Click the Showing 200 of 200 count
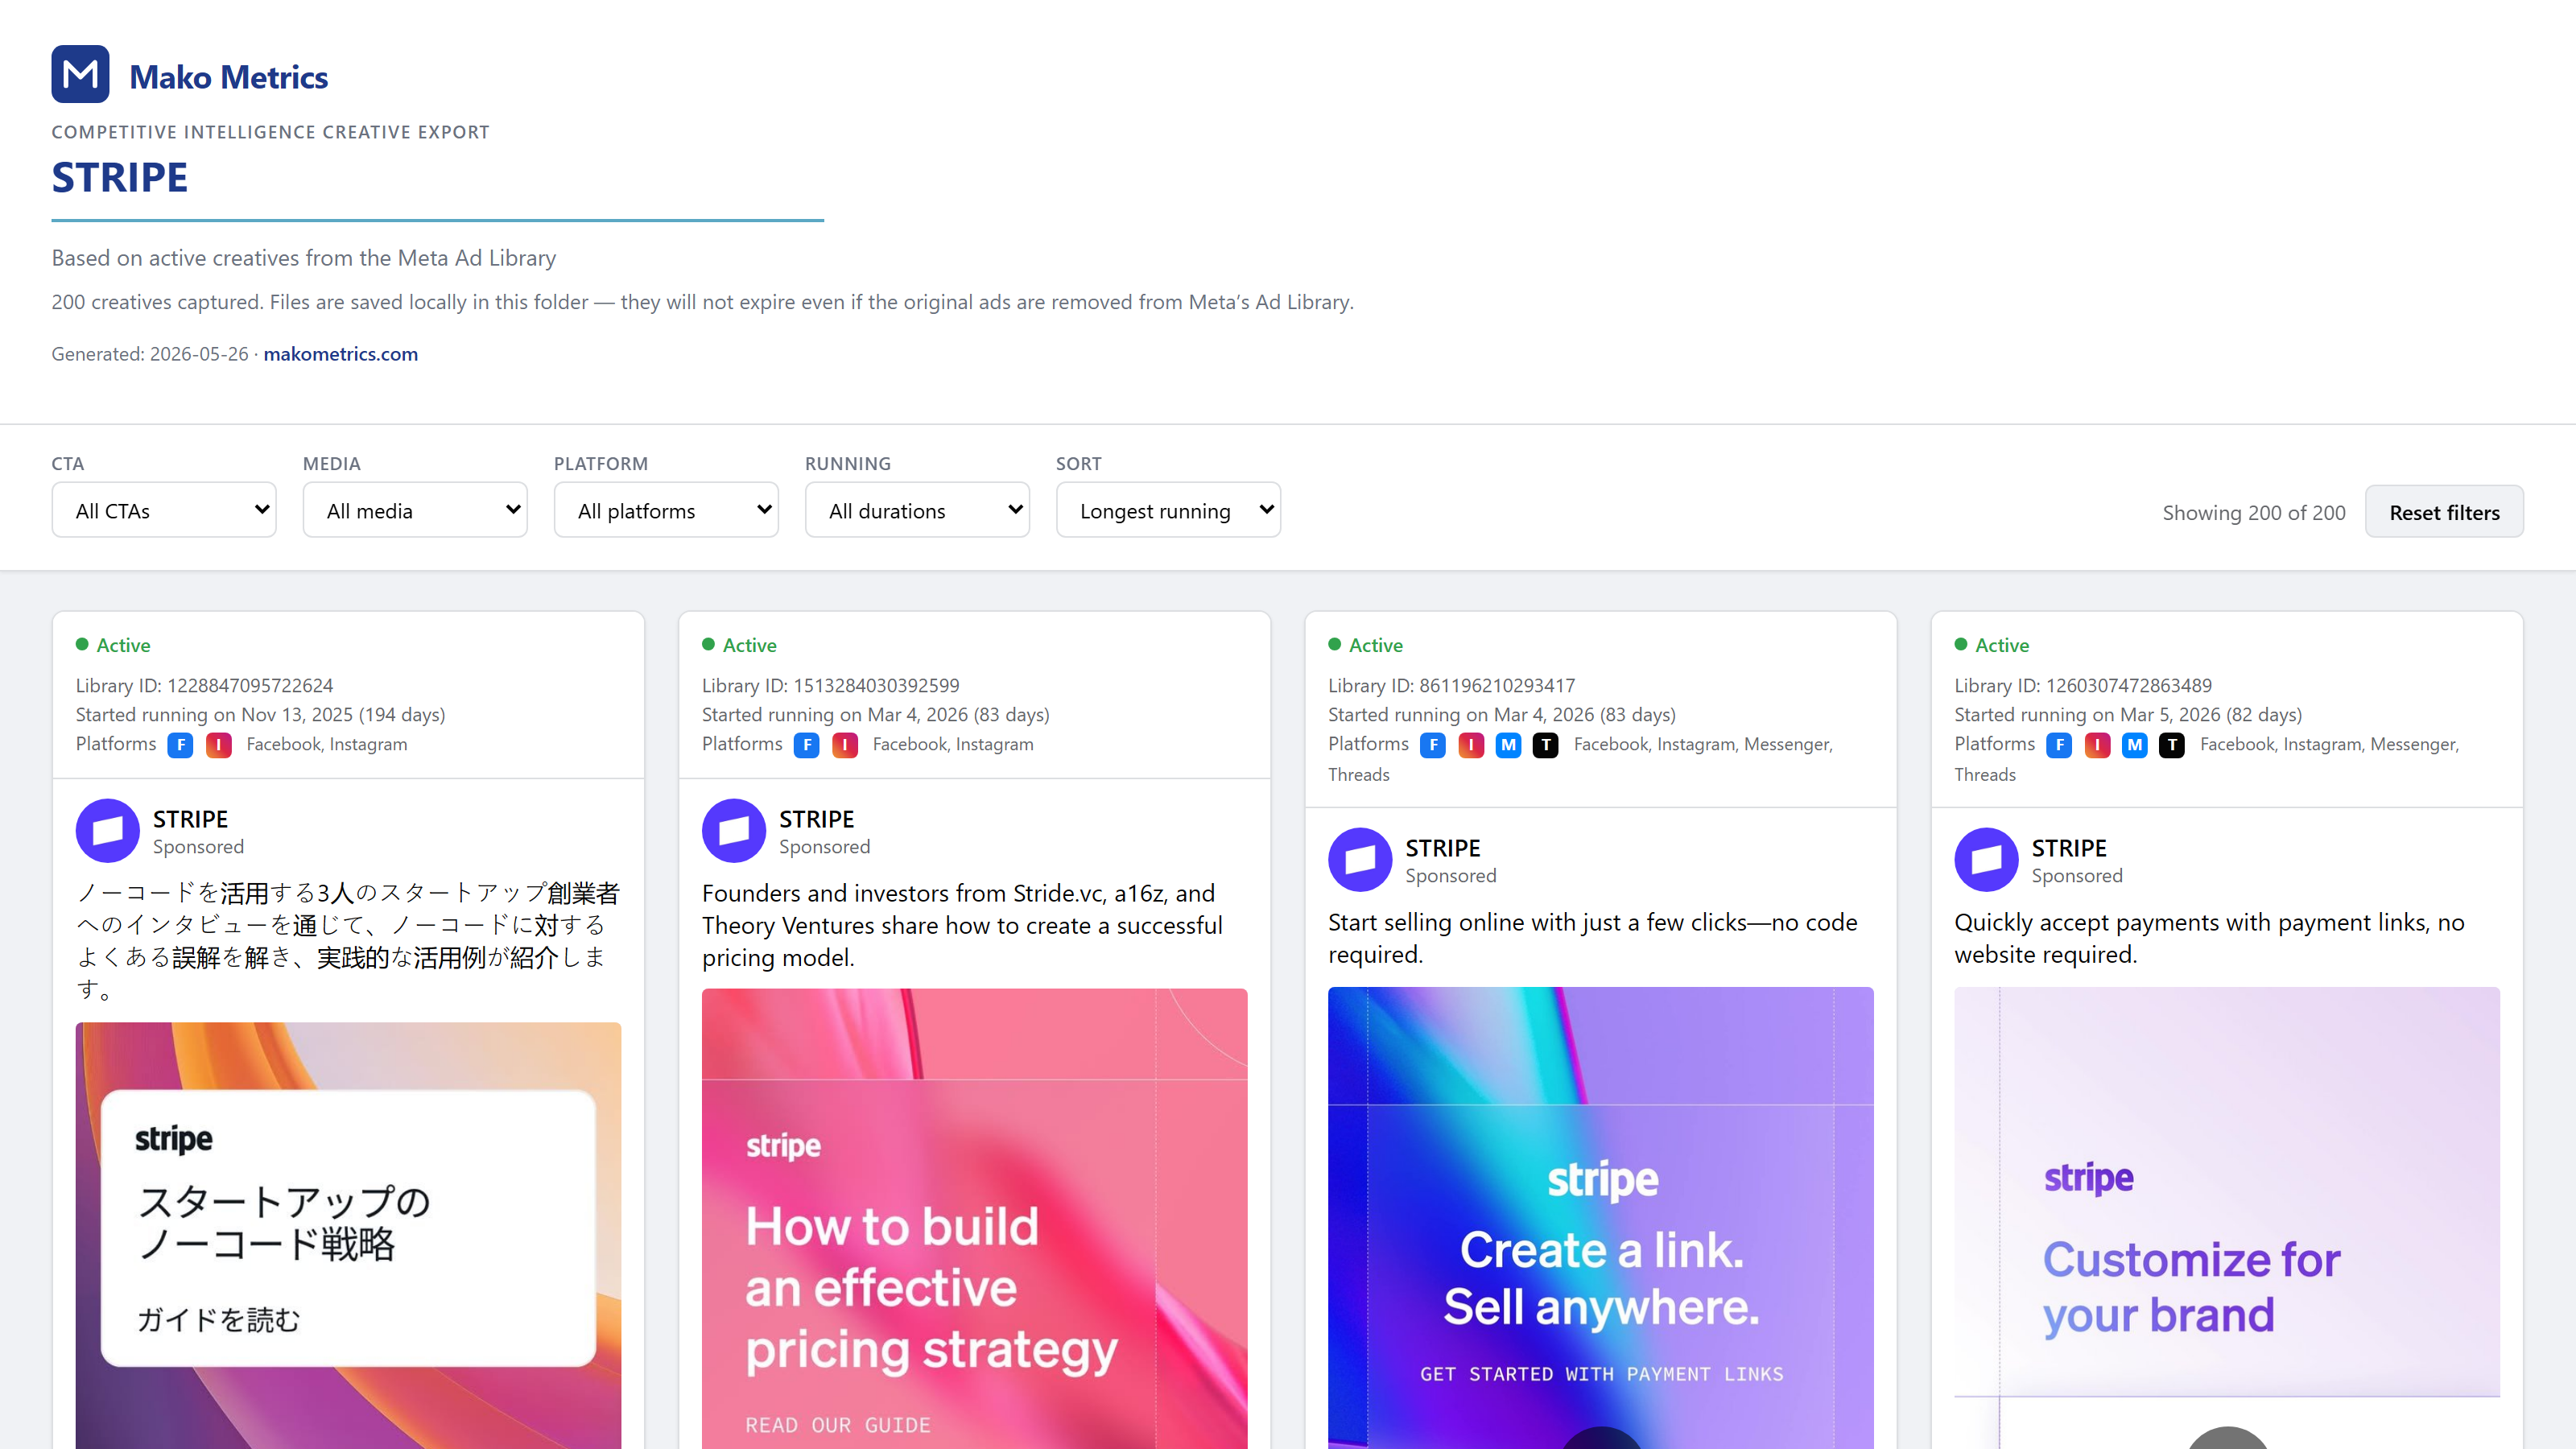Image resolution: width=2576 pixels, height=1449 pixels. [2253, 512]
